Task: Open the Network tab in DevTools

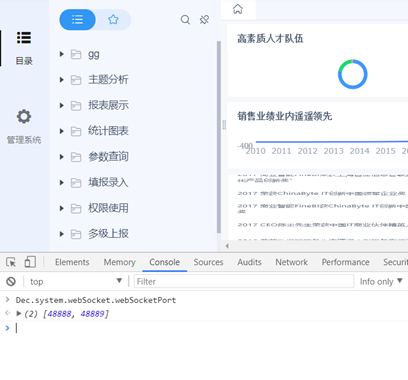Action: tap(291, 262)
